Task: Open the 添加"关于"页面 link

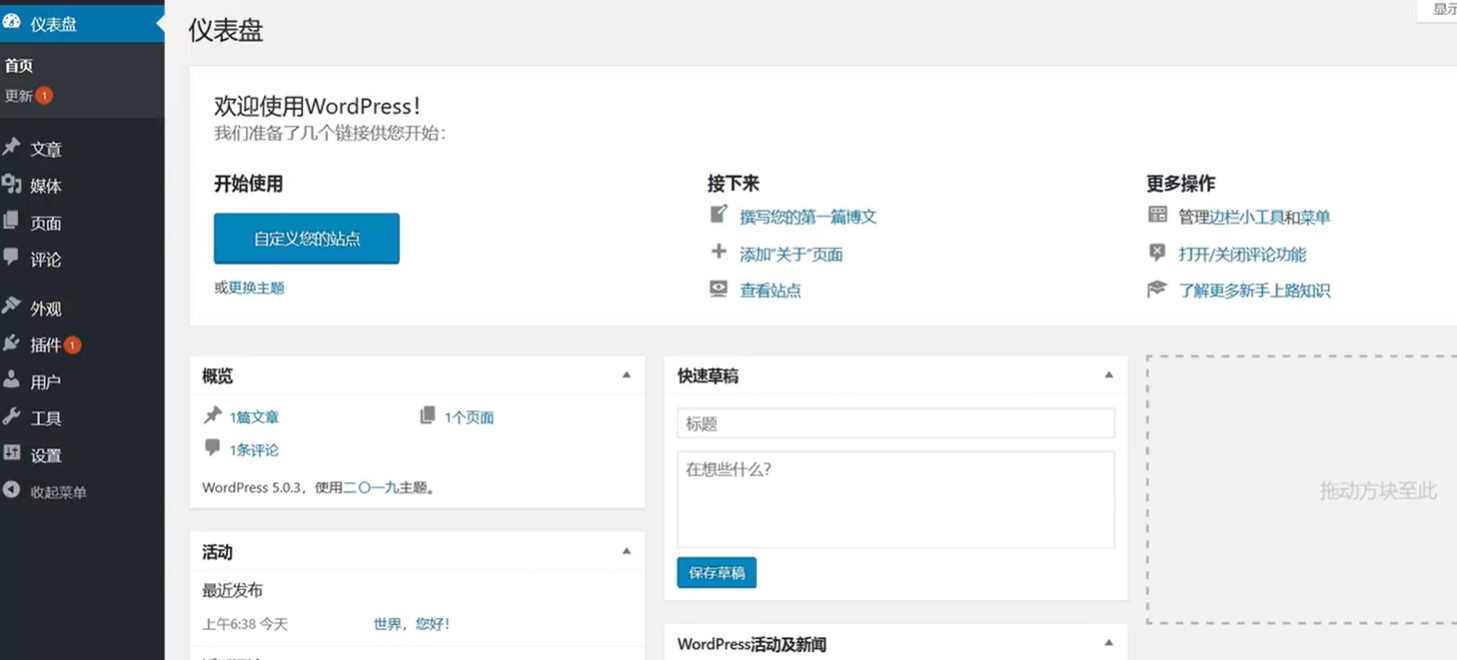Action: 791,254
